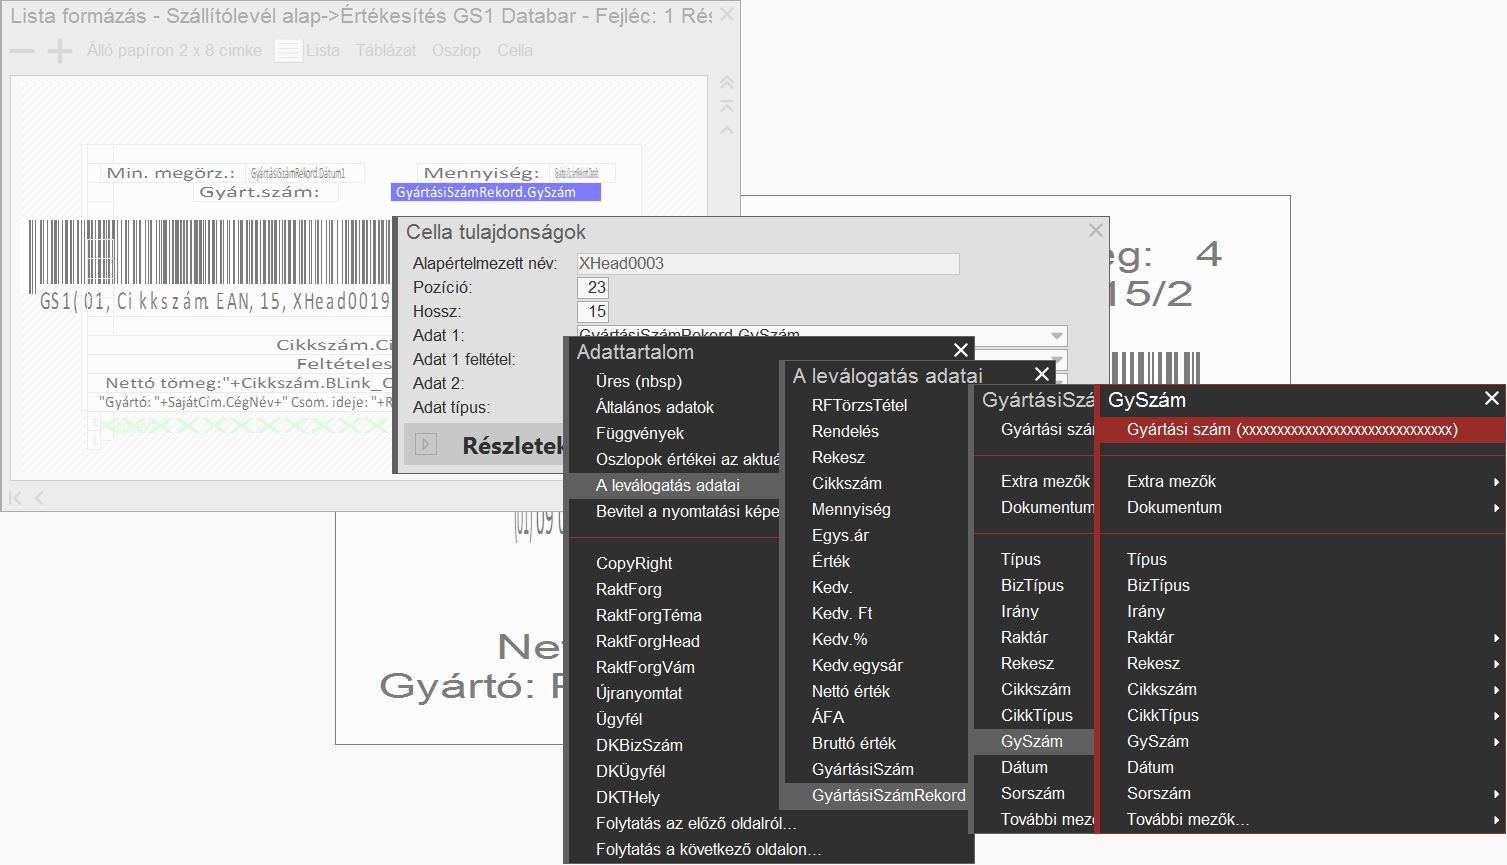Select Folytatás a következő oldalon… entry
This screenshot has height=865, width=1507.
(709, 849)
